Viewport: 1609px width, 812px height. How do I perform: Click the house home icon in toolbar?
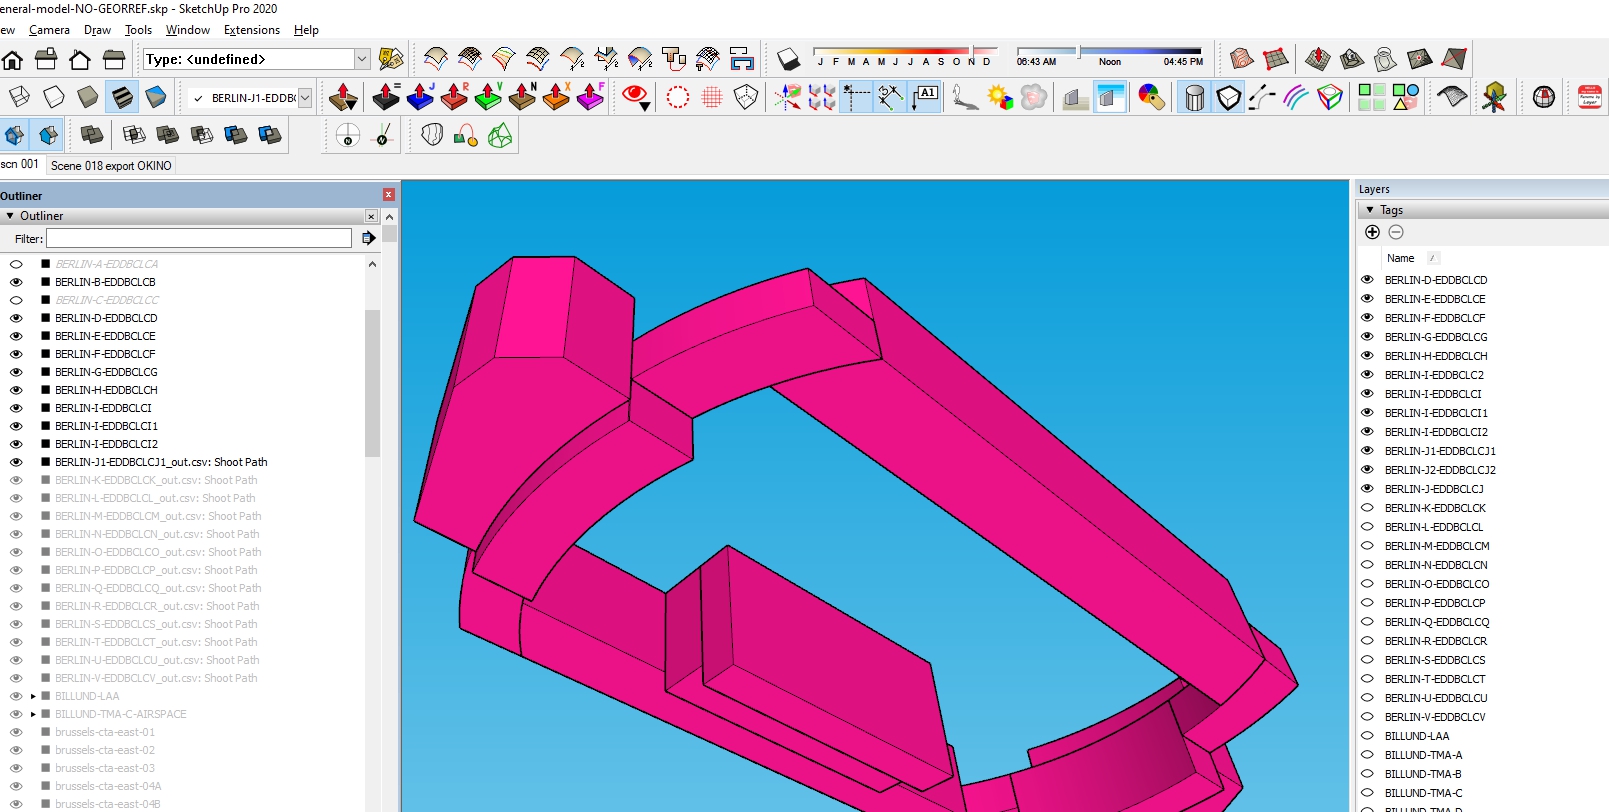click(x=13, y=59)
